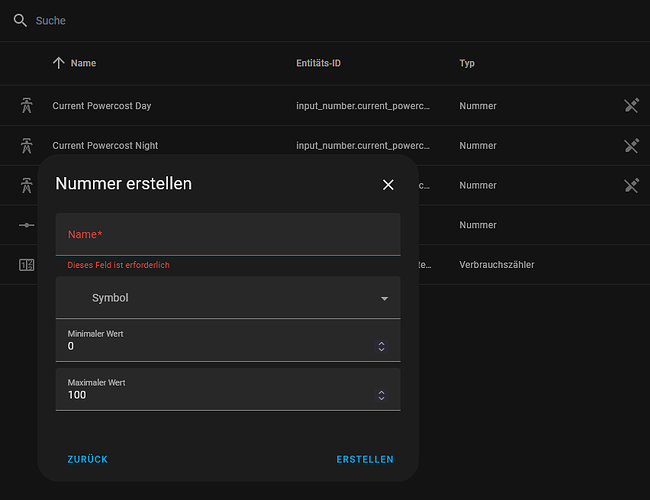Click the counter icon in Verbrauchszähler row

coord(27,265)
